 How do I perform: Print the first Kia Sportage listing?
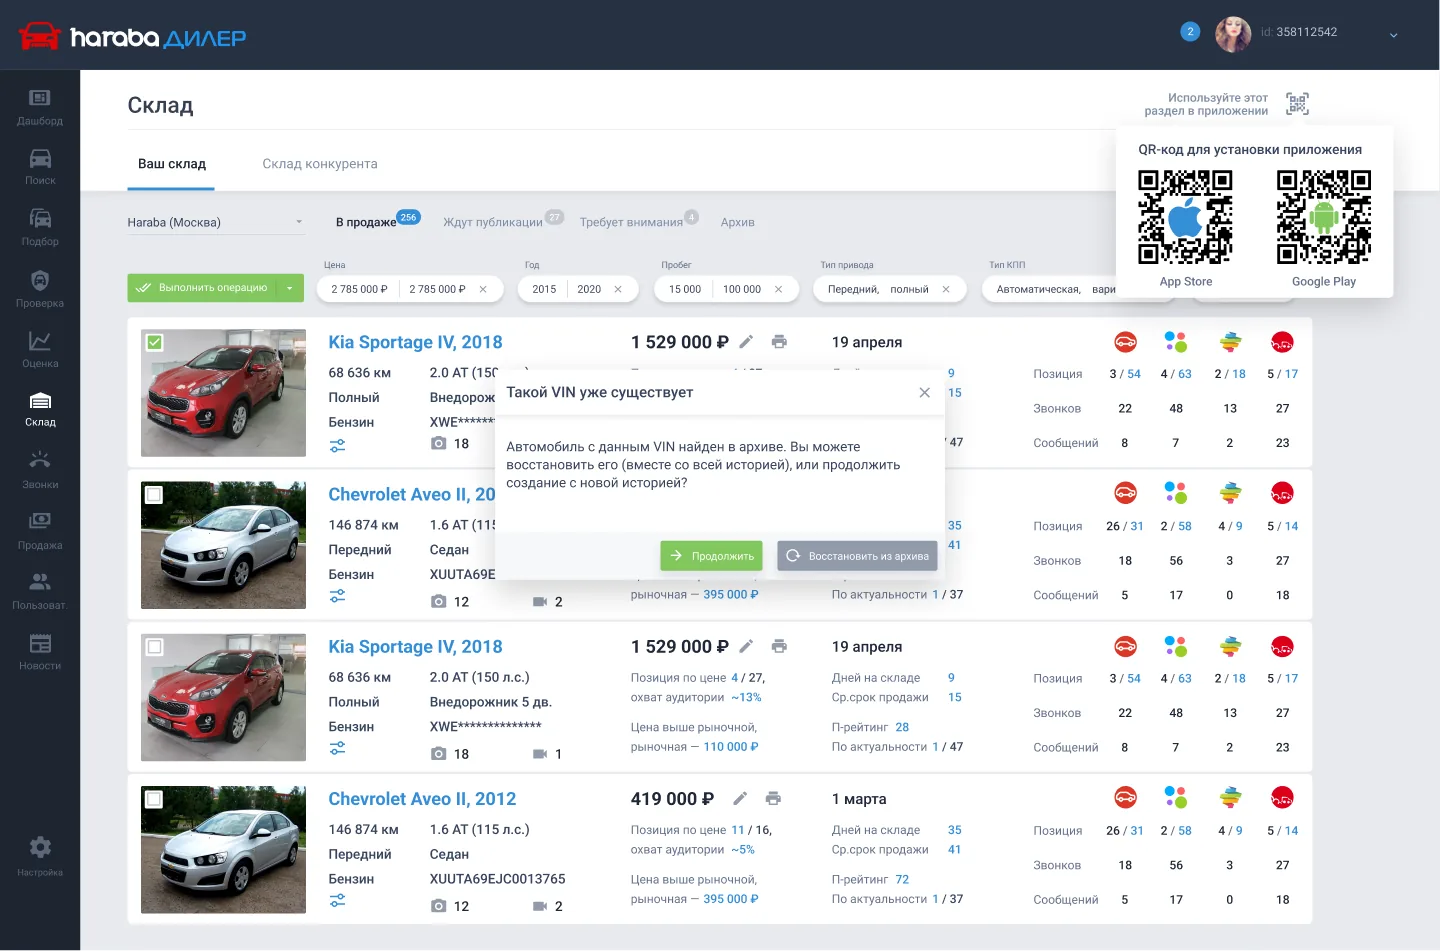tap(779, 342)
